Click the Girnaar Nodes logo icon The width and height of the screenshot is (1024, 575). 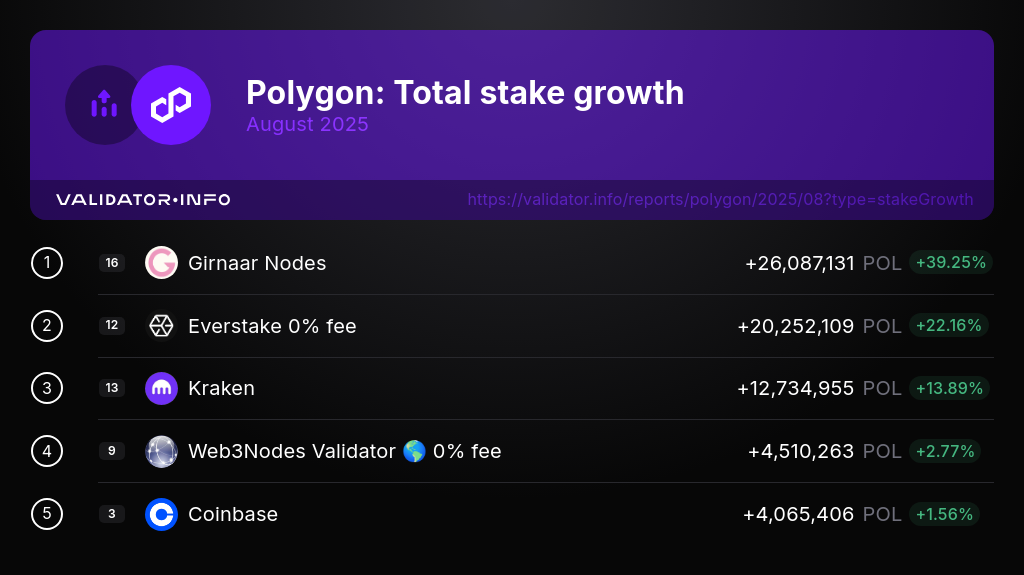(x=161, y=263)
